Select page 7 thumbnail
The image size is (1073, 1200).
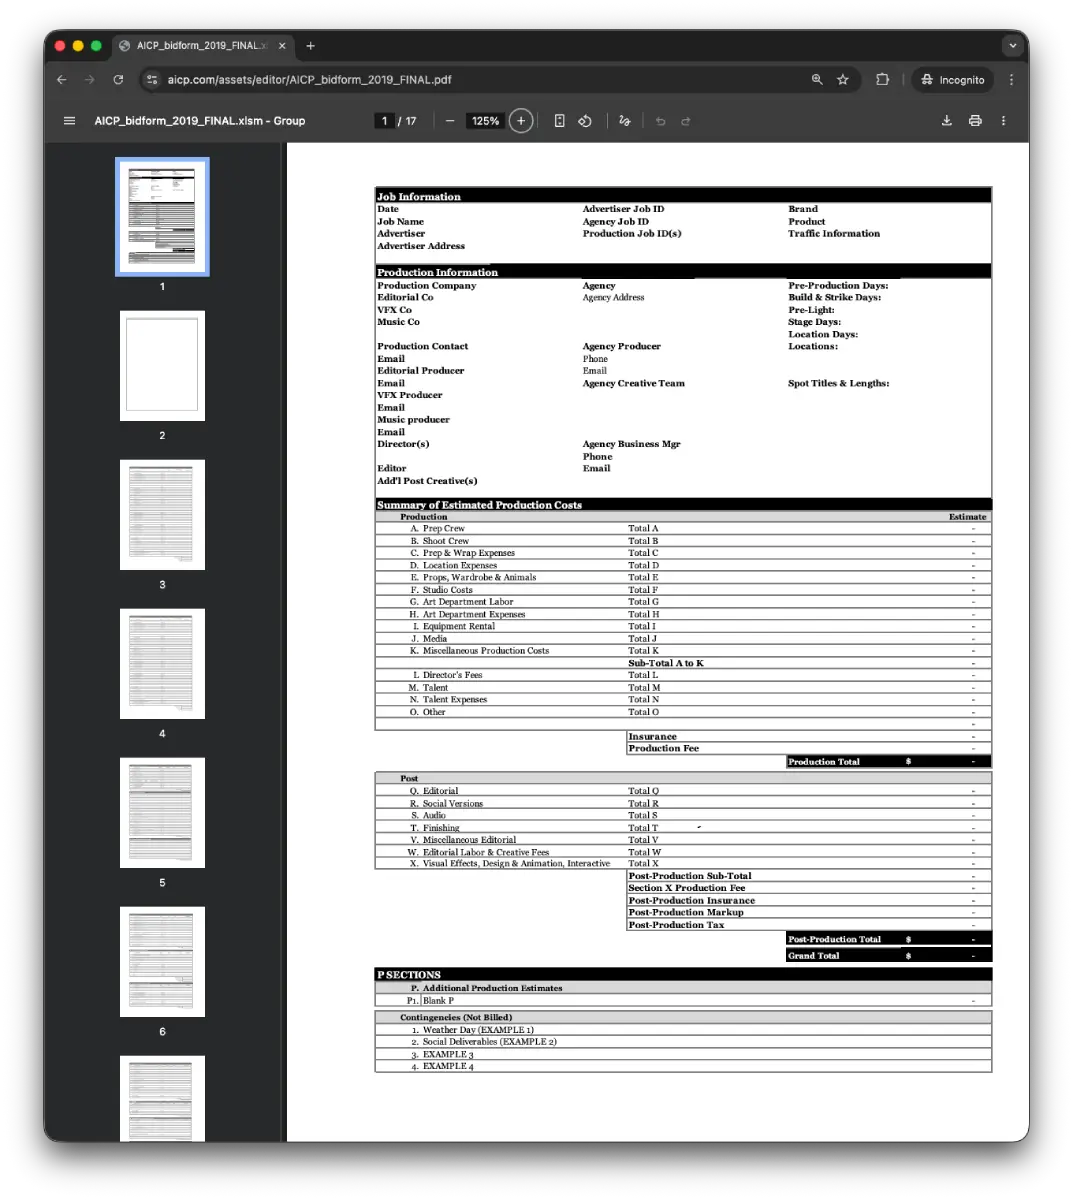pyautogui.click(x=162, y=1098)
